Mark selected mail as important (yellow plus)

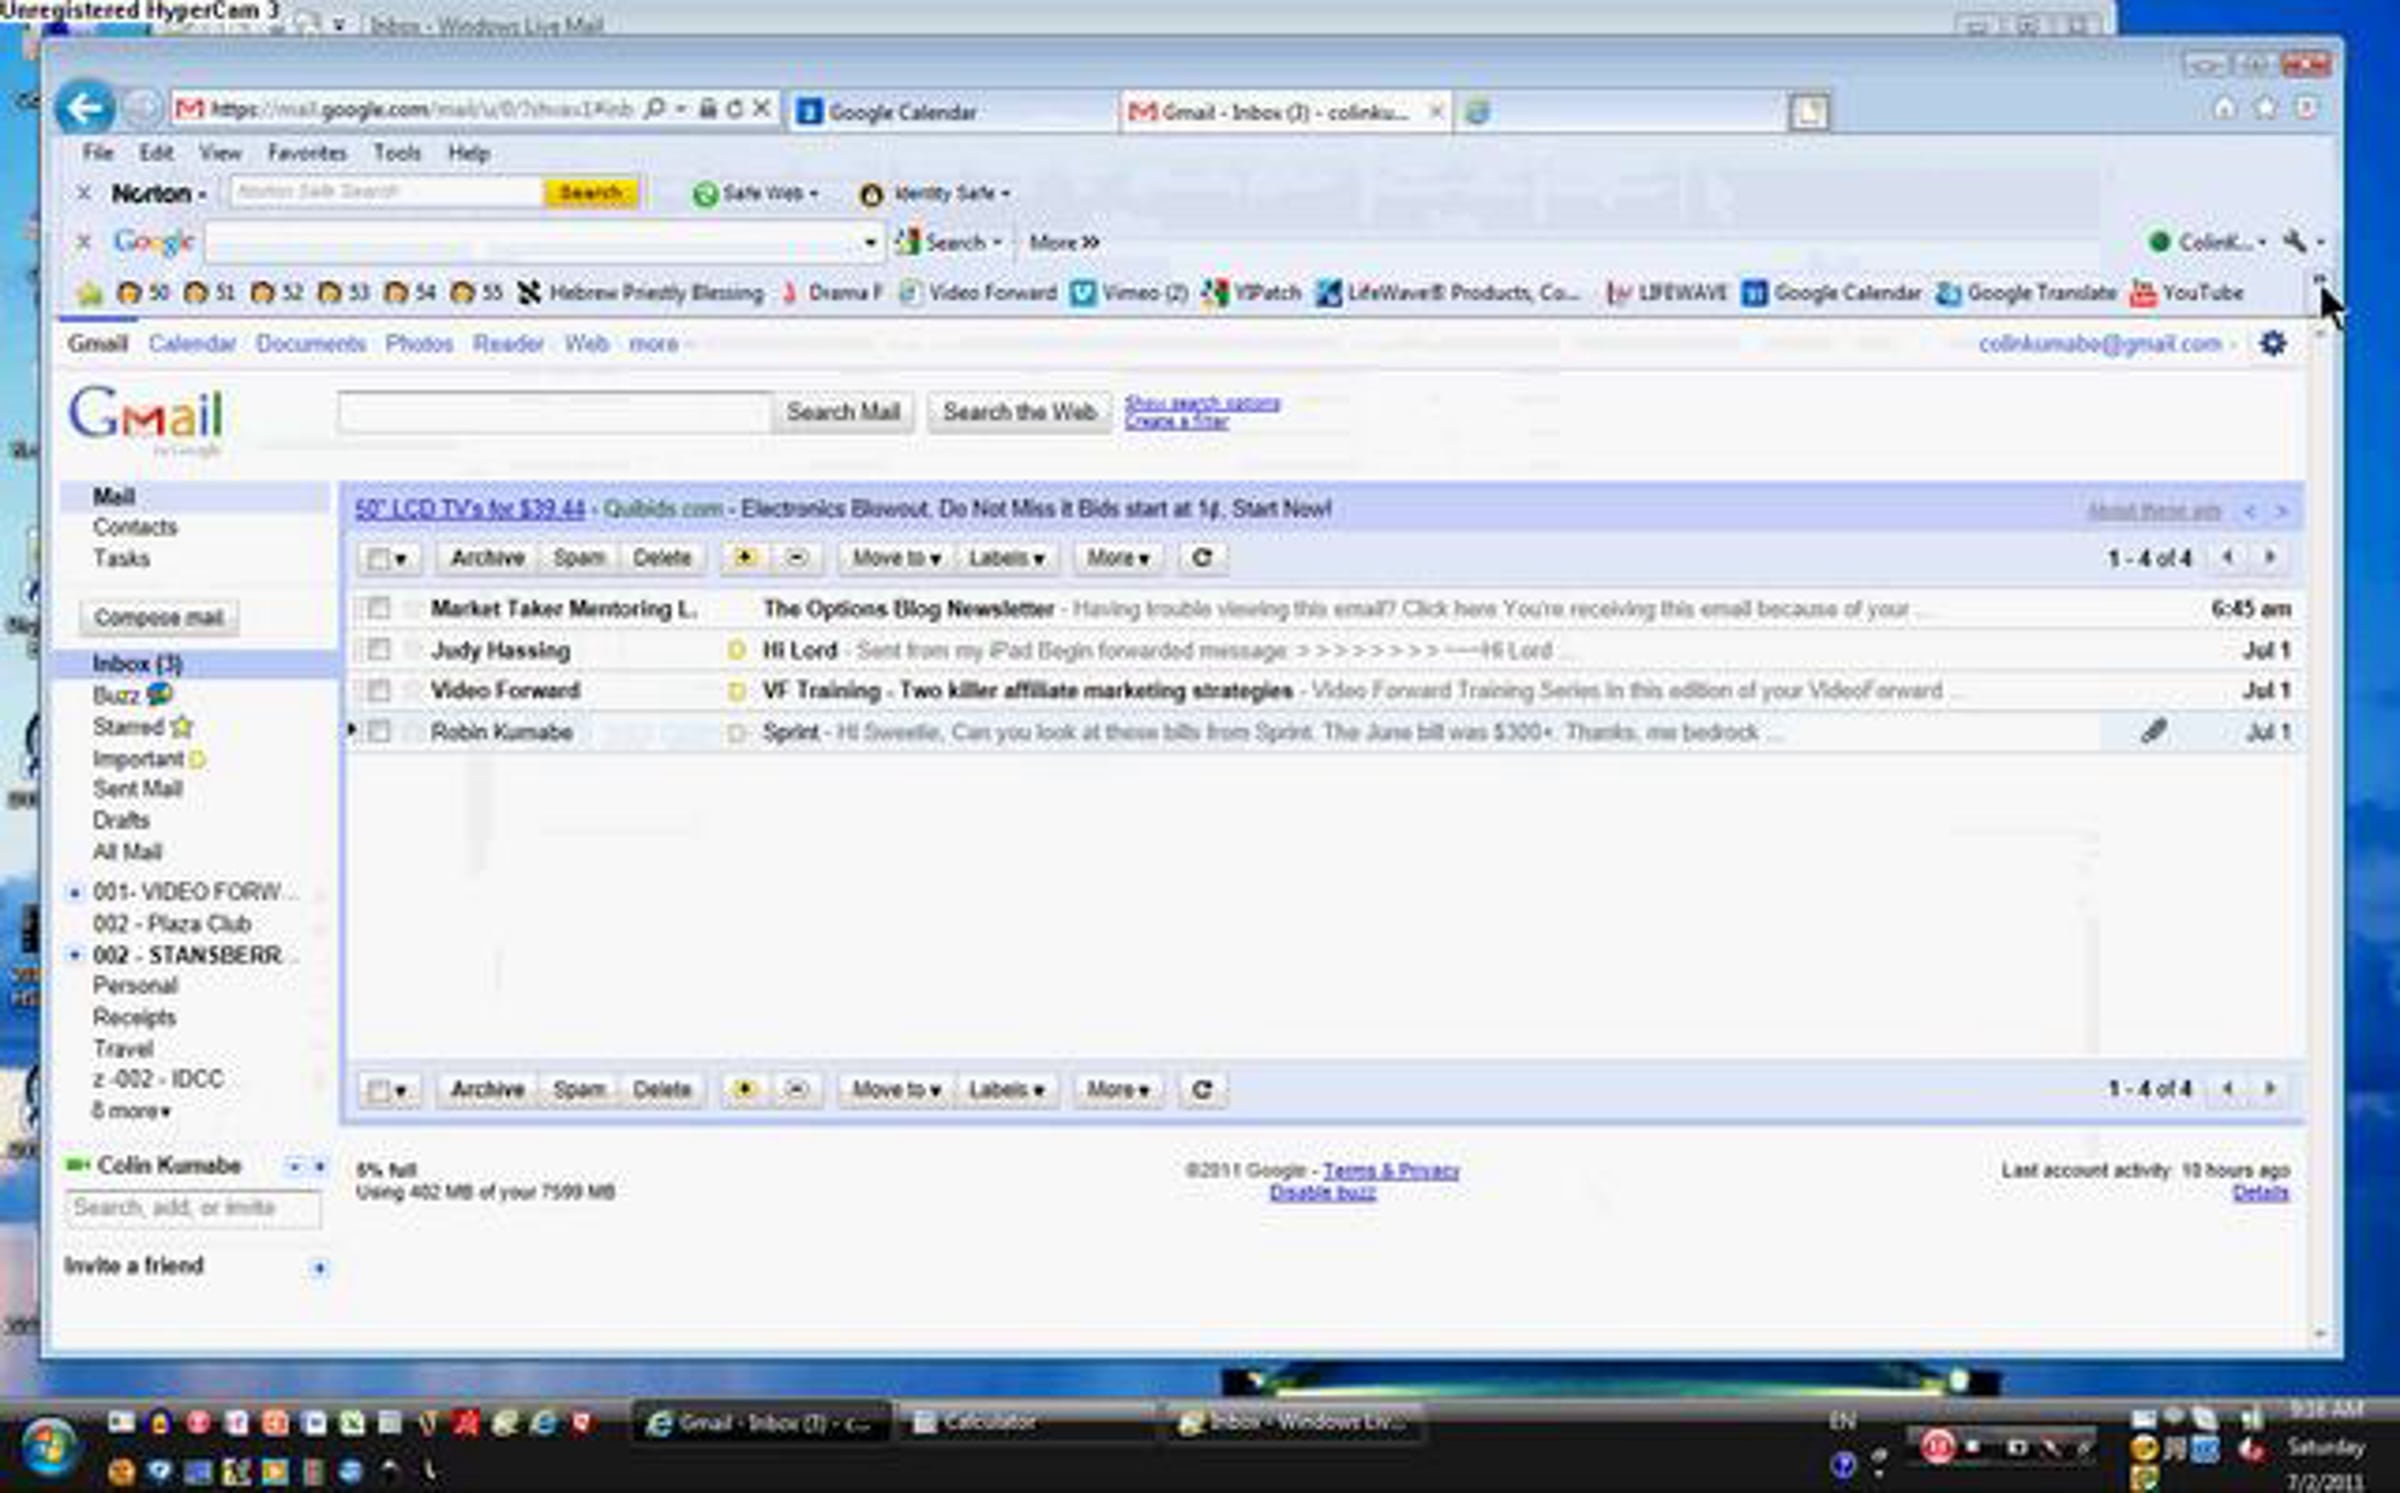tap(745, 558)
